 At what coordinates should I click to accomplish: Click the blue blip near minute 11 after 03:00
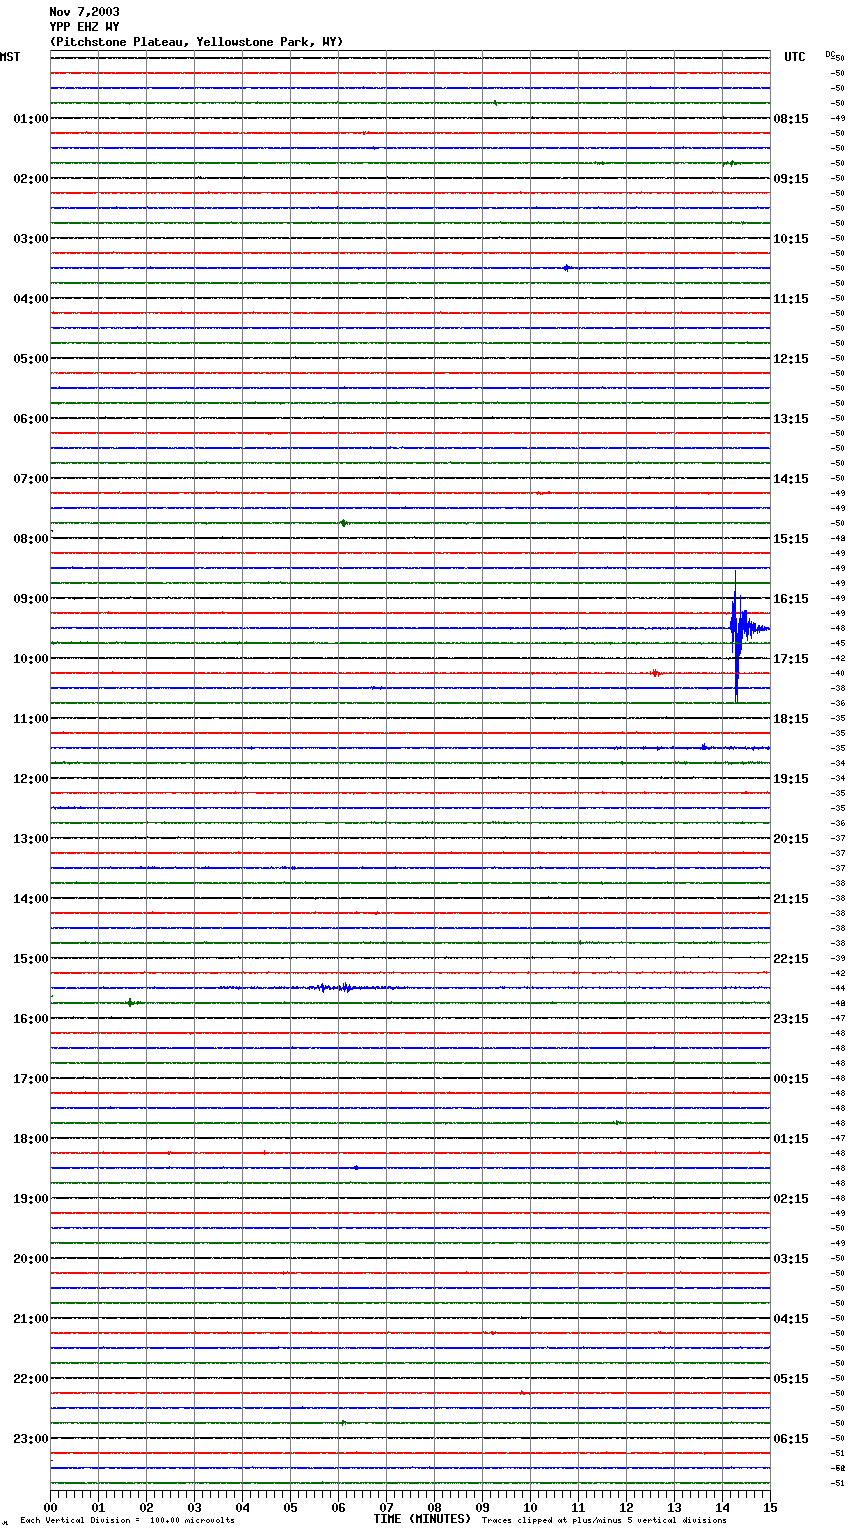tap(567, 268)
